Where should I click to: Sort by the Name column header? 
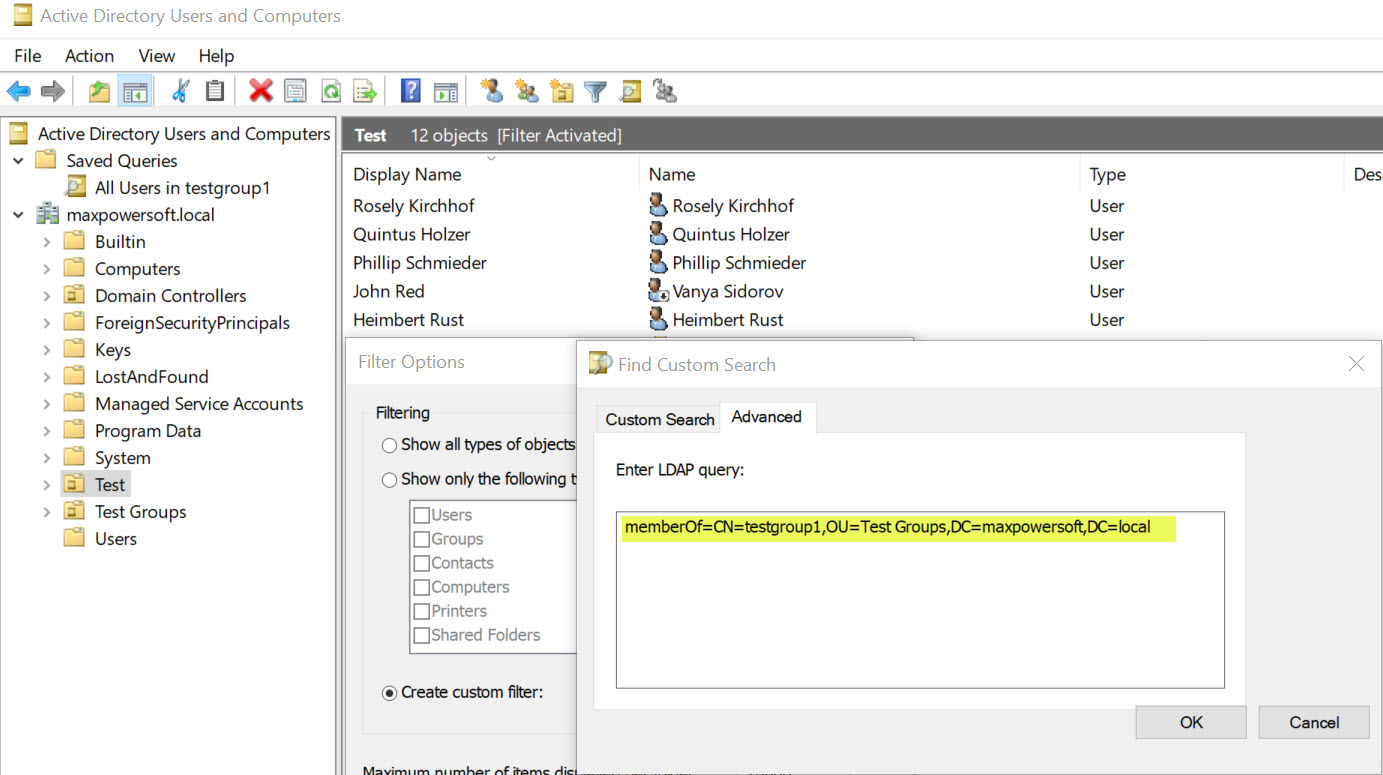tap(860, 174)
